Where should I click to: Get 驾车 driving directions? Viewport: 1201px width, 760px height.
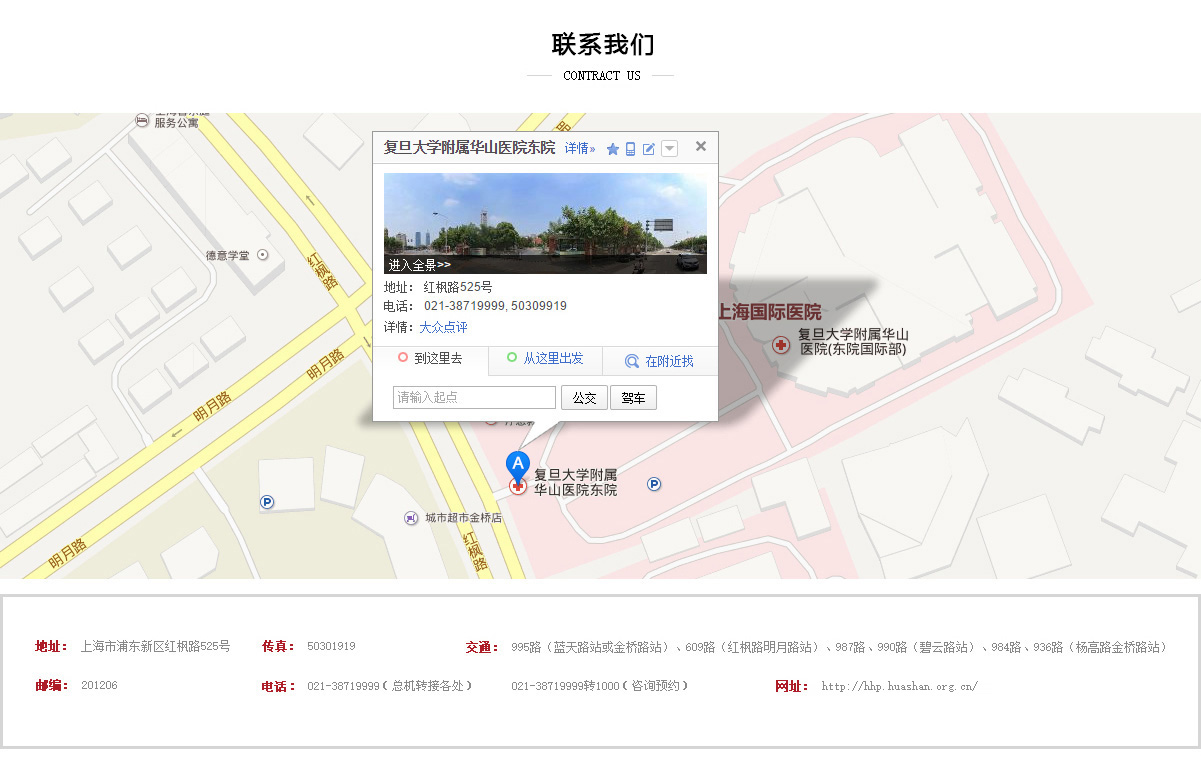point(633,398)
